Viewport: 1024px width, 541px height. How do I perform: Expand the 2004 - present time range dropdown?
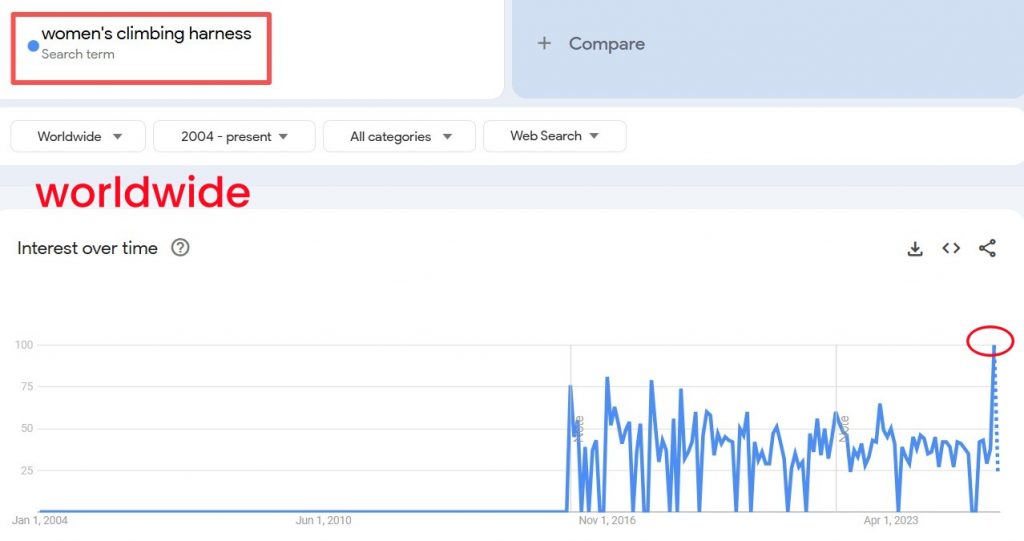[x=234, y=137]
